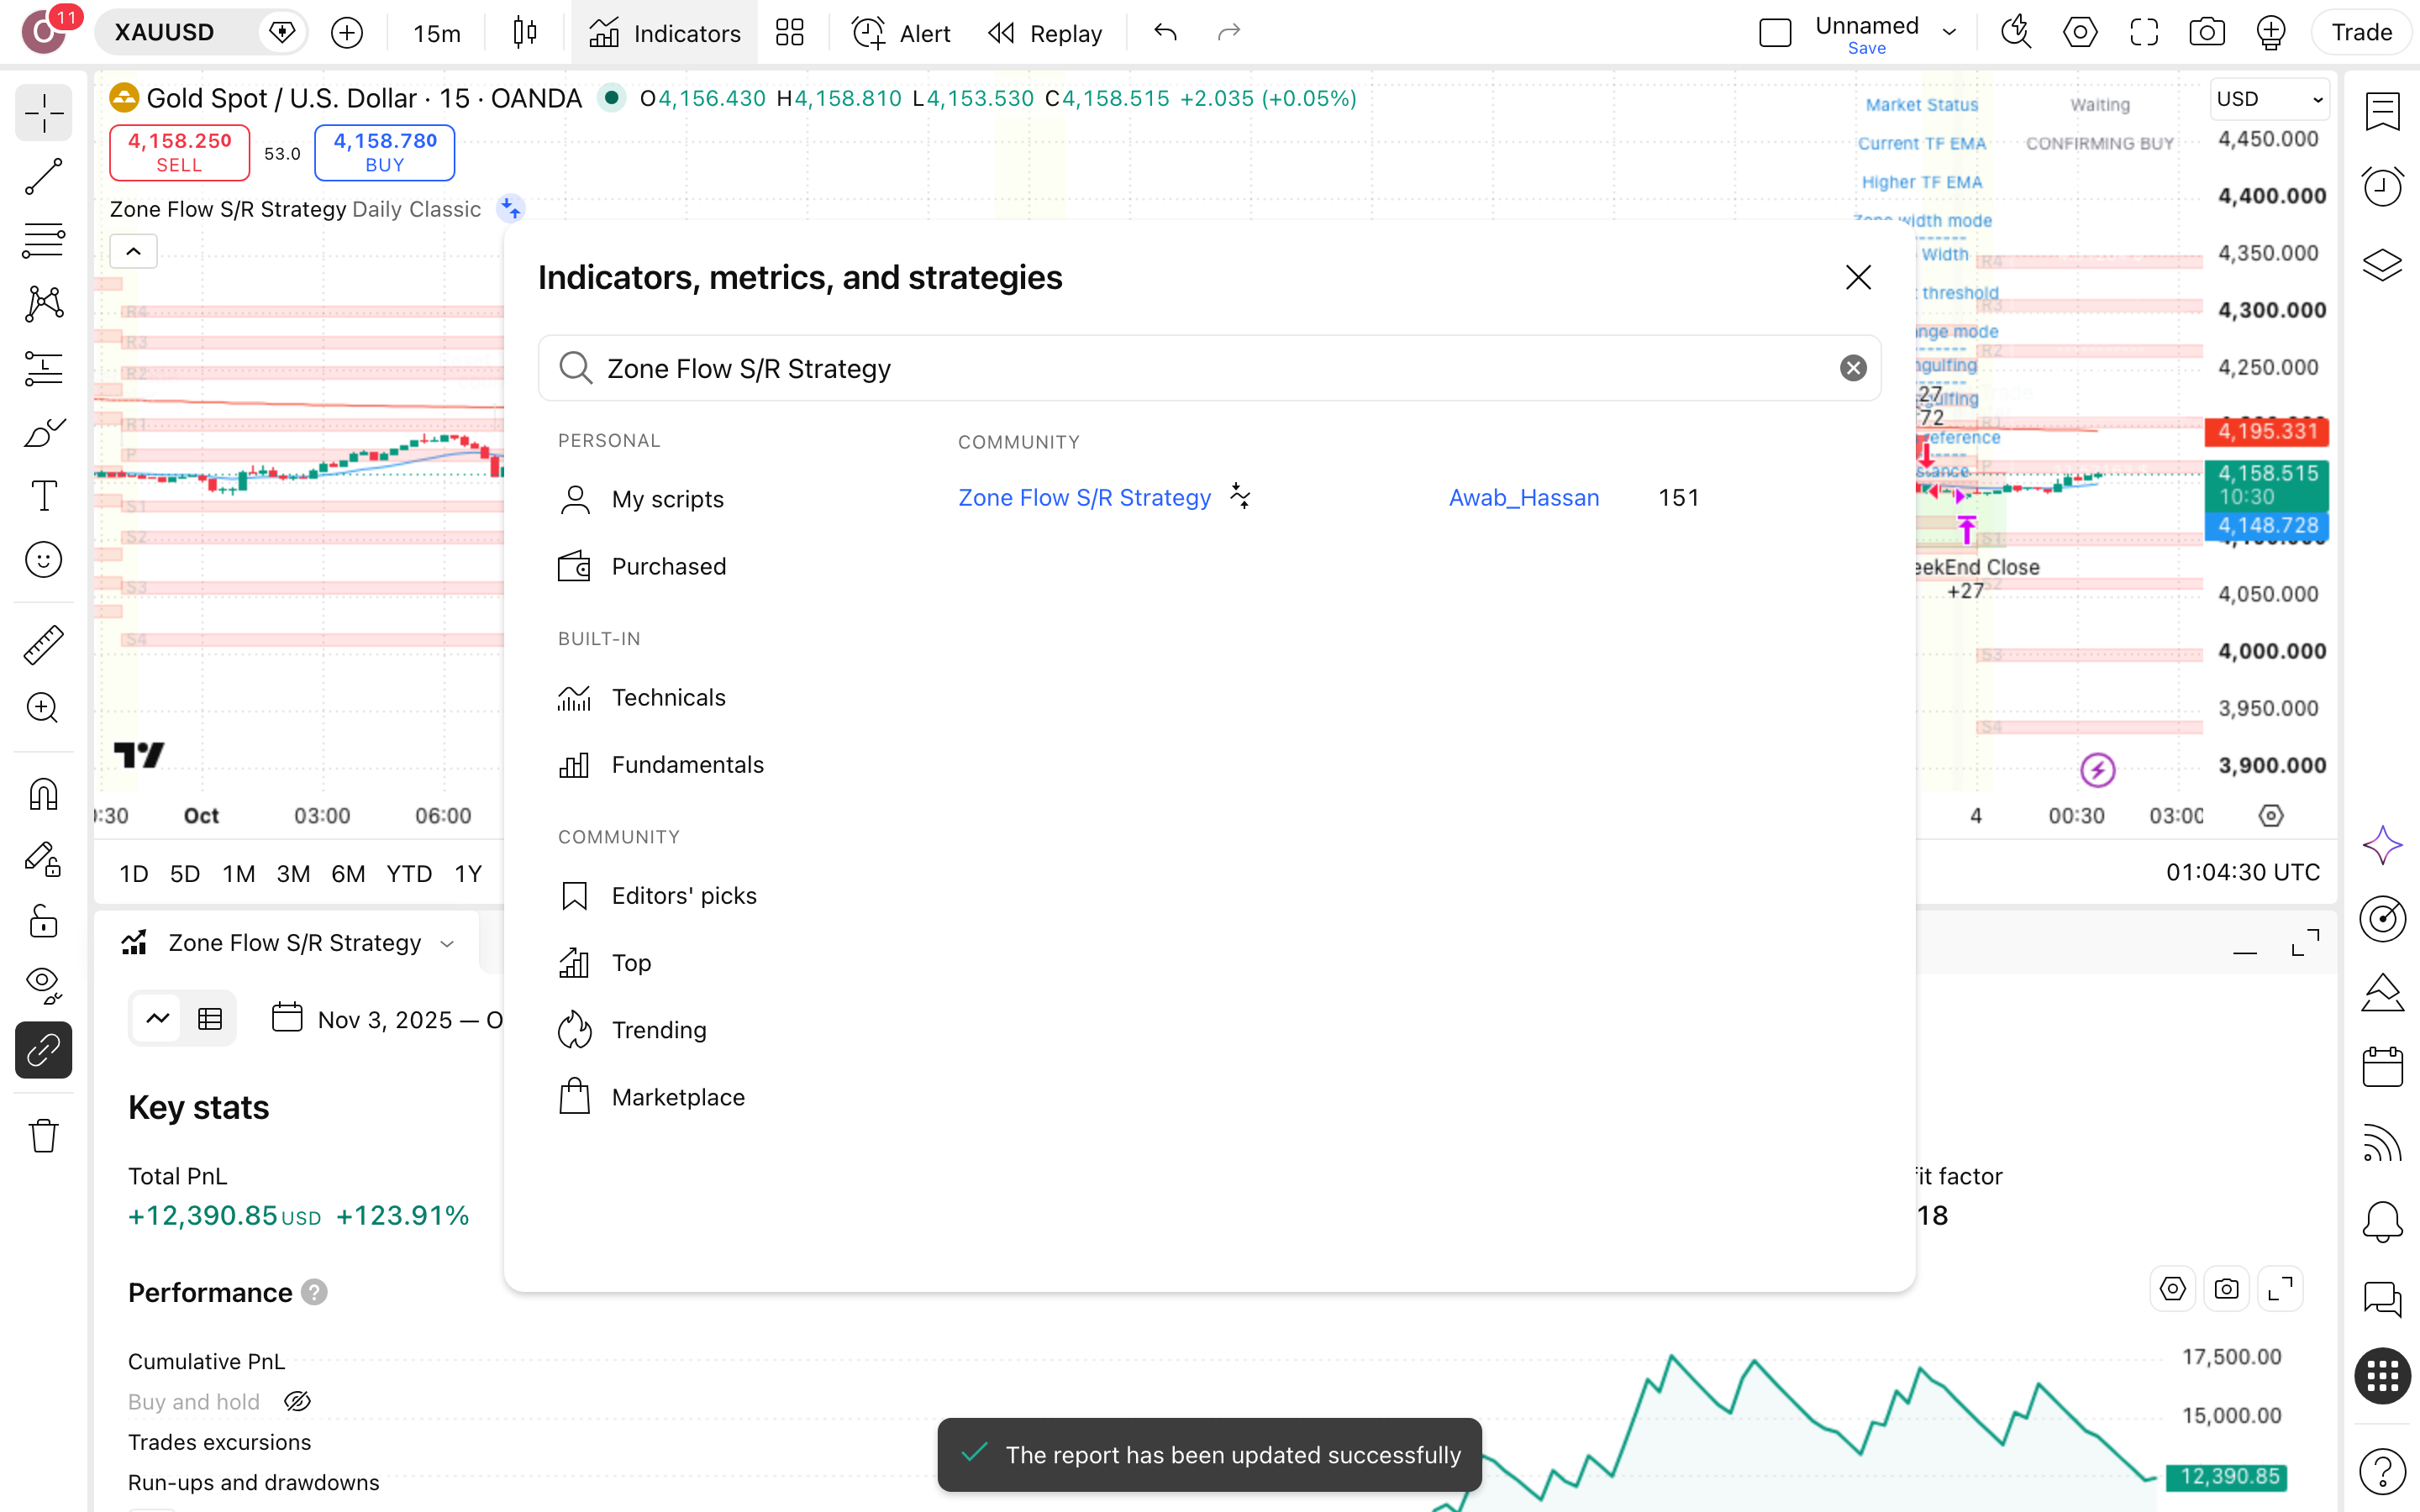Collapse the indicator legend chevron
2420x1512 pixels.
point(134,251)
